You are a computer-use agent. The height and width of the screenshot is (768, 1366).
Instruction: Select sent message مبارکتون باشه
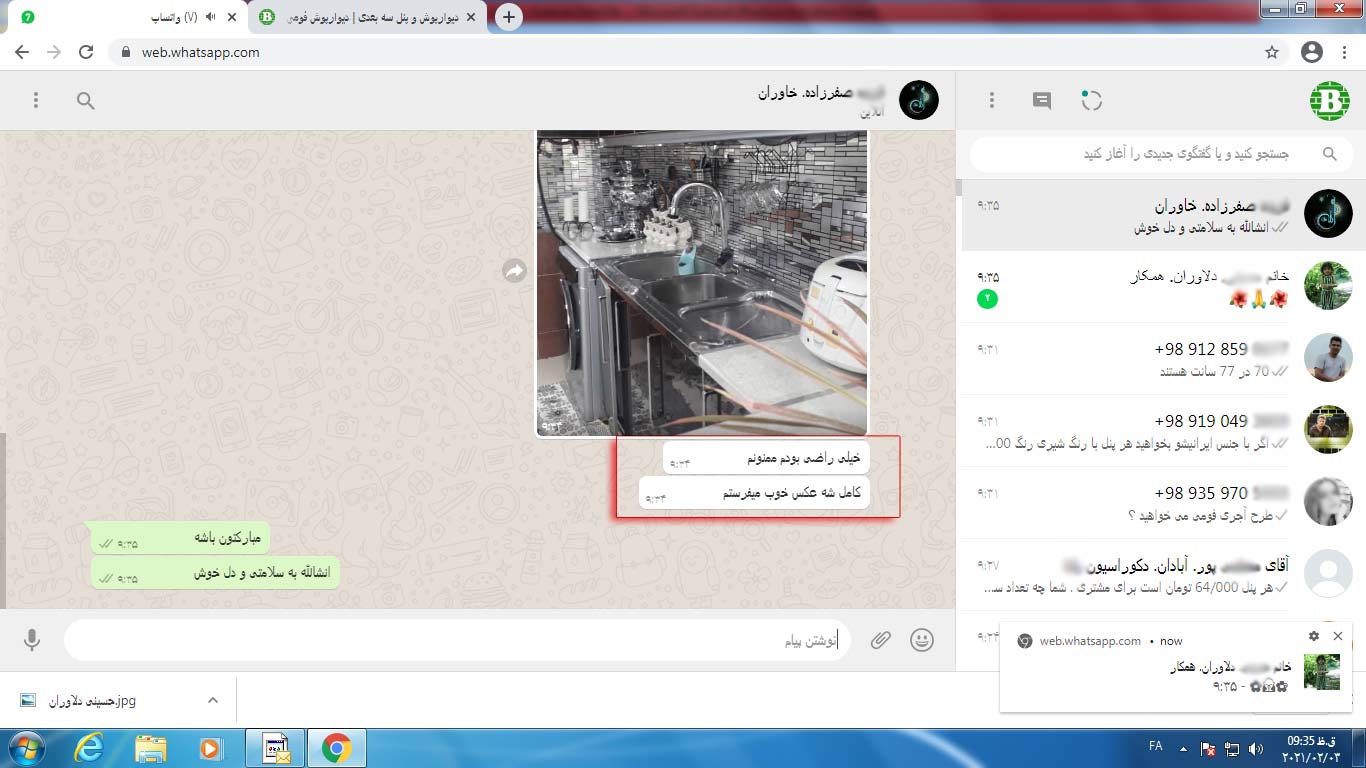point(180,538)
